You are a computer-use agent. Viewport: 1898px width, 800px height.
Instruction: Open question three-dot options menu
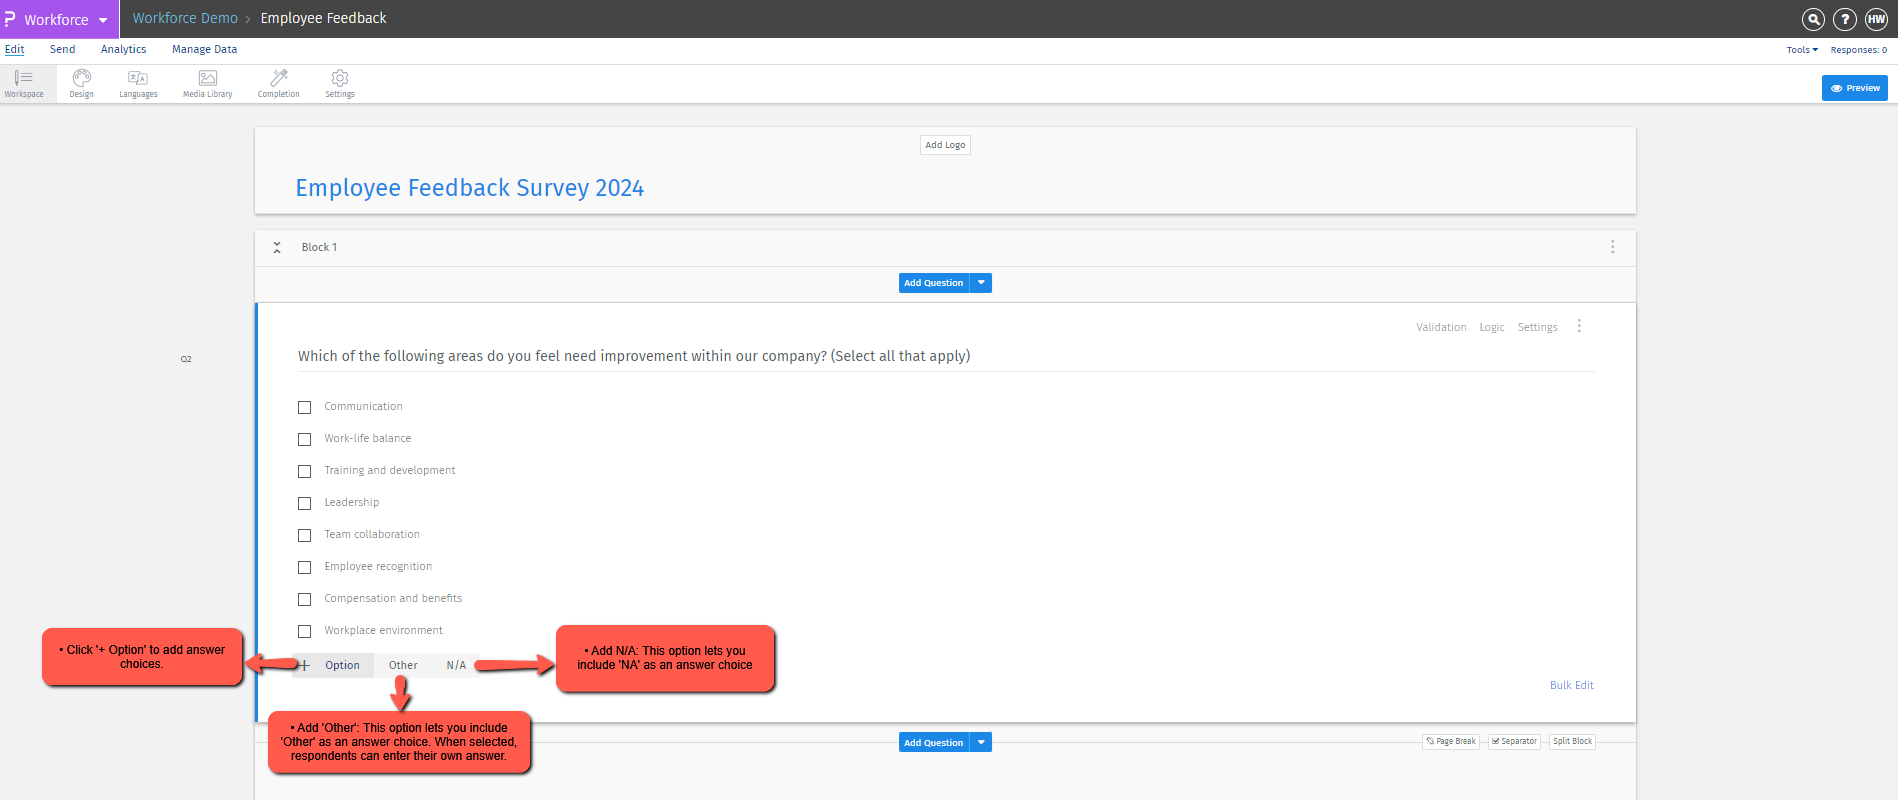tap(1579, 326)
